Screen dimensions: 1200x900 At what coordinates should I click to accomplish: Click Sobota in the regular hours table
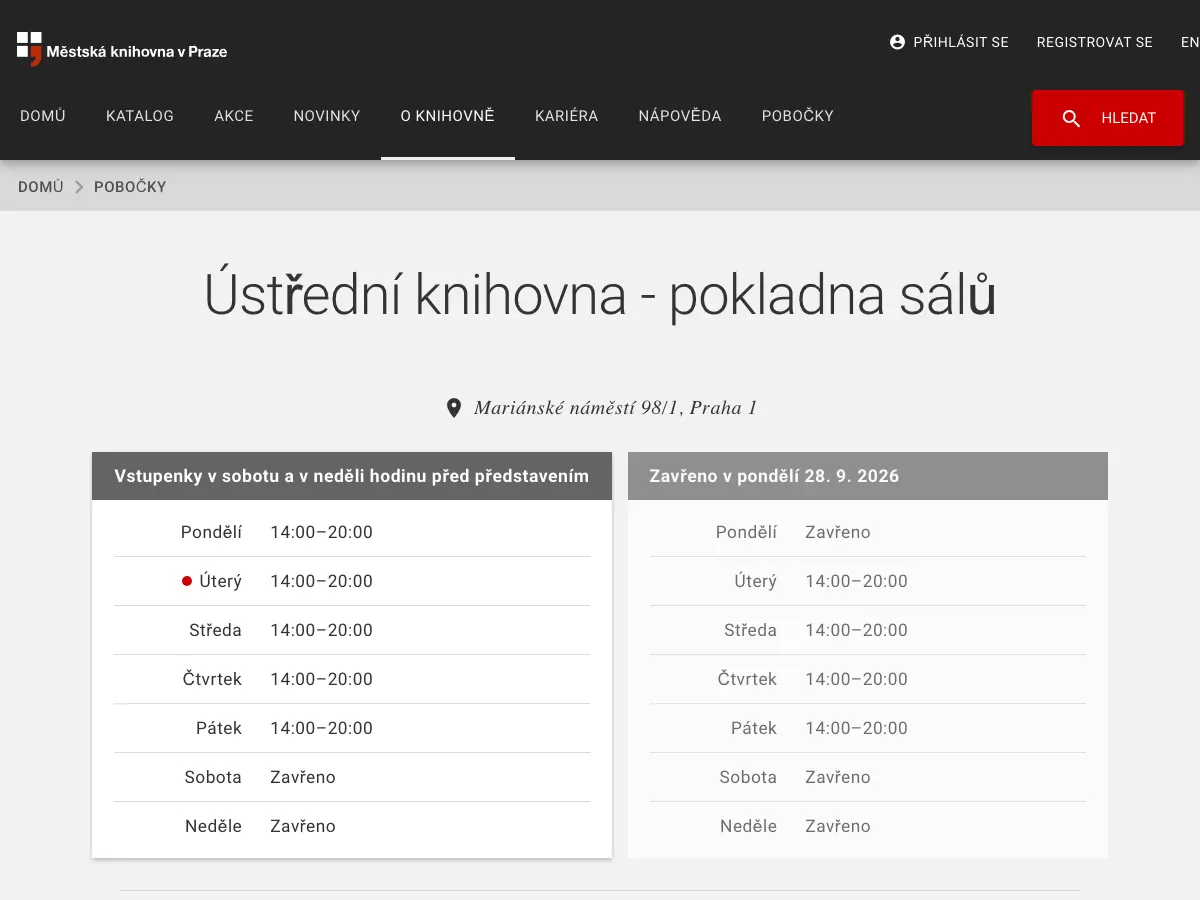click(213, 777)
